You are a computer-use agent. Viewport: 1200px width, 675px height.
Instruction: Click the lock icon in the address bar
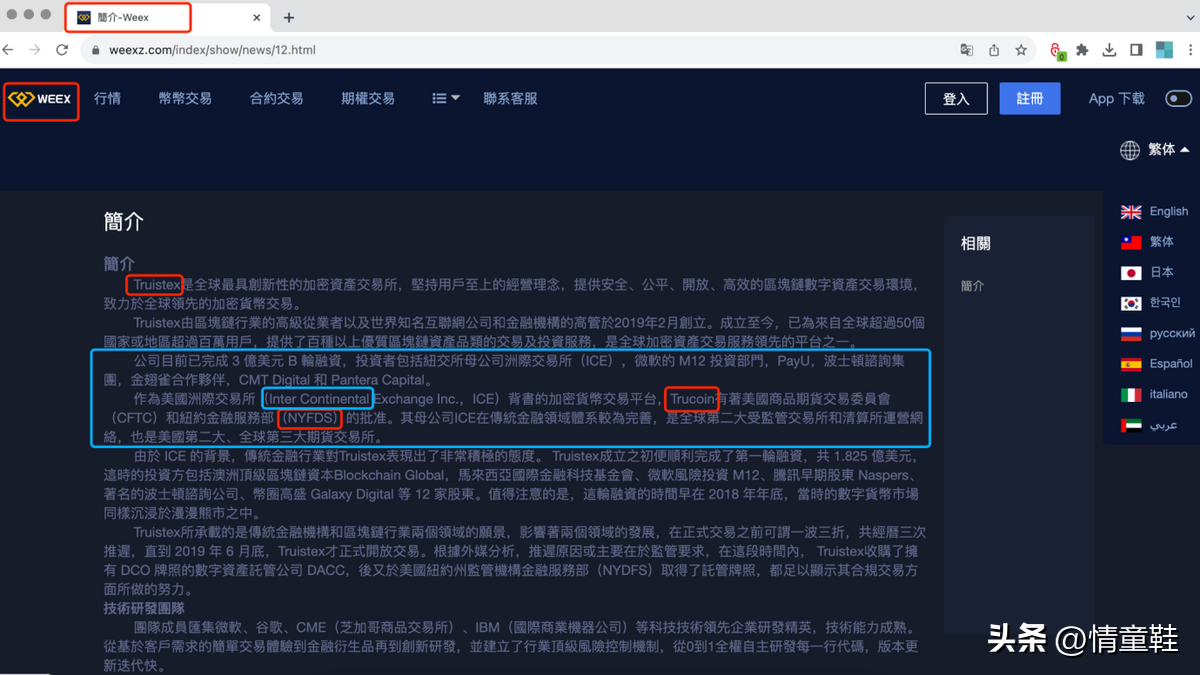tap(96, 50)
